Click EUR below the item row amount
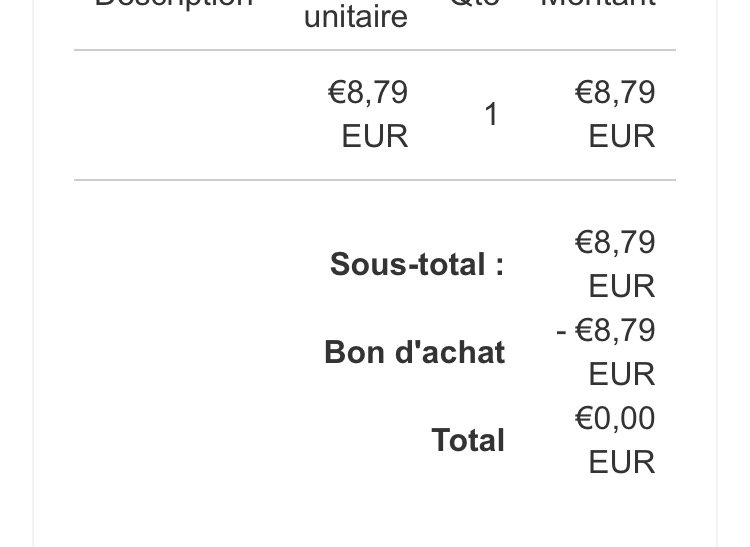The width and height of the screenshot is (750, 547). 622,136
